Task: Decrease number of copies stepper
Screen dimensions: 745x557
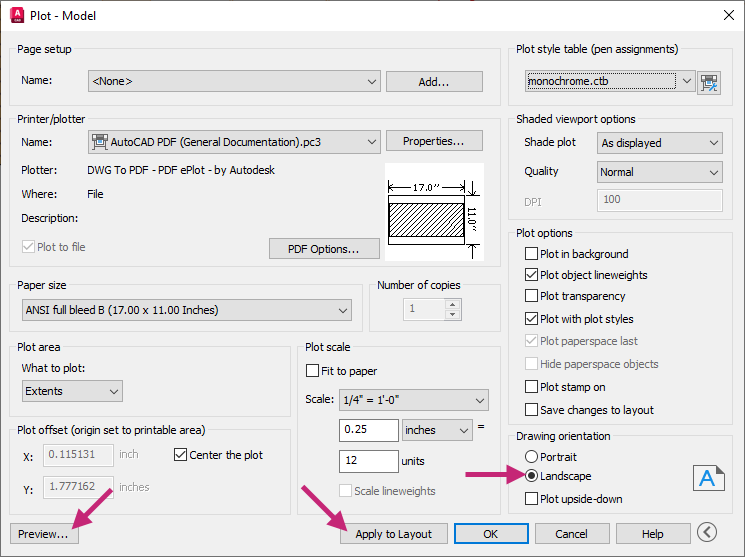Action: point(453,315)
